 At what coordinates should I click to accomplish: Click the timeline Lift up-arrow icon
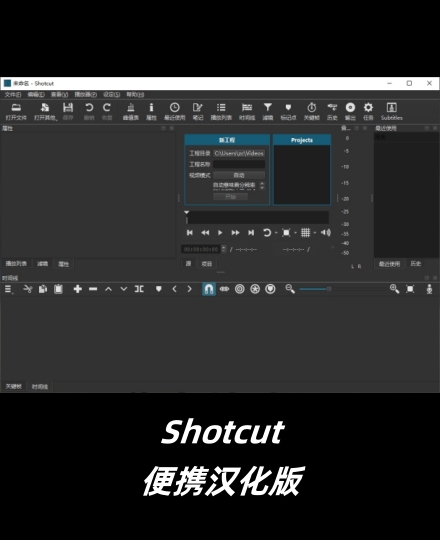(x=108, y=289)
